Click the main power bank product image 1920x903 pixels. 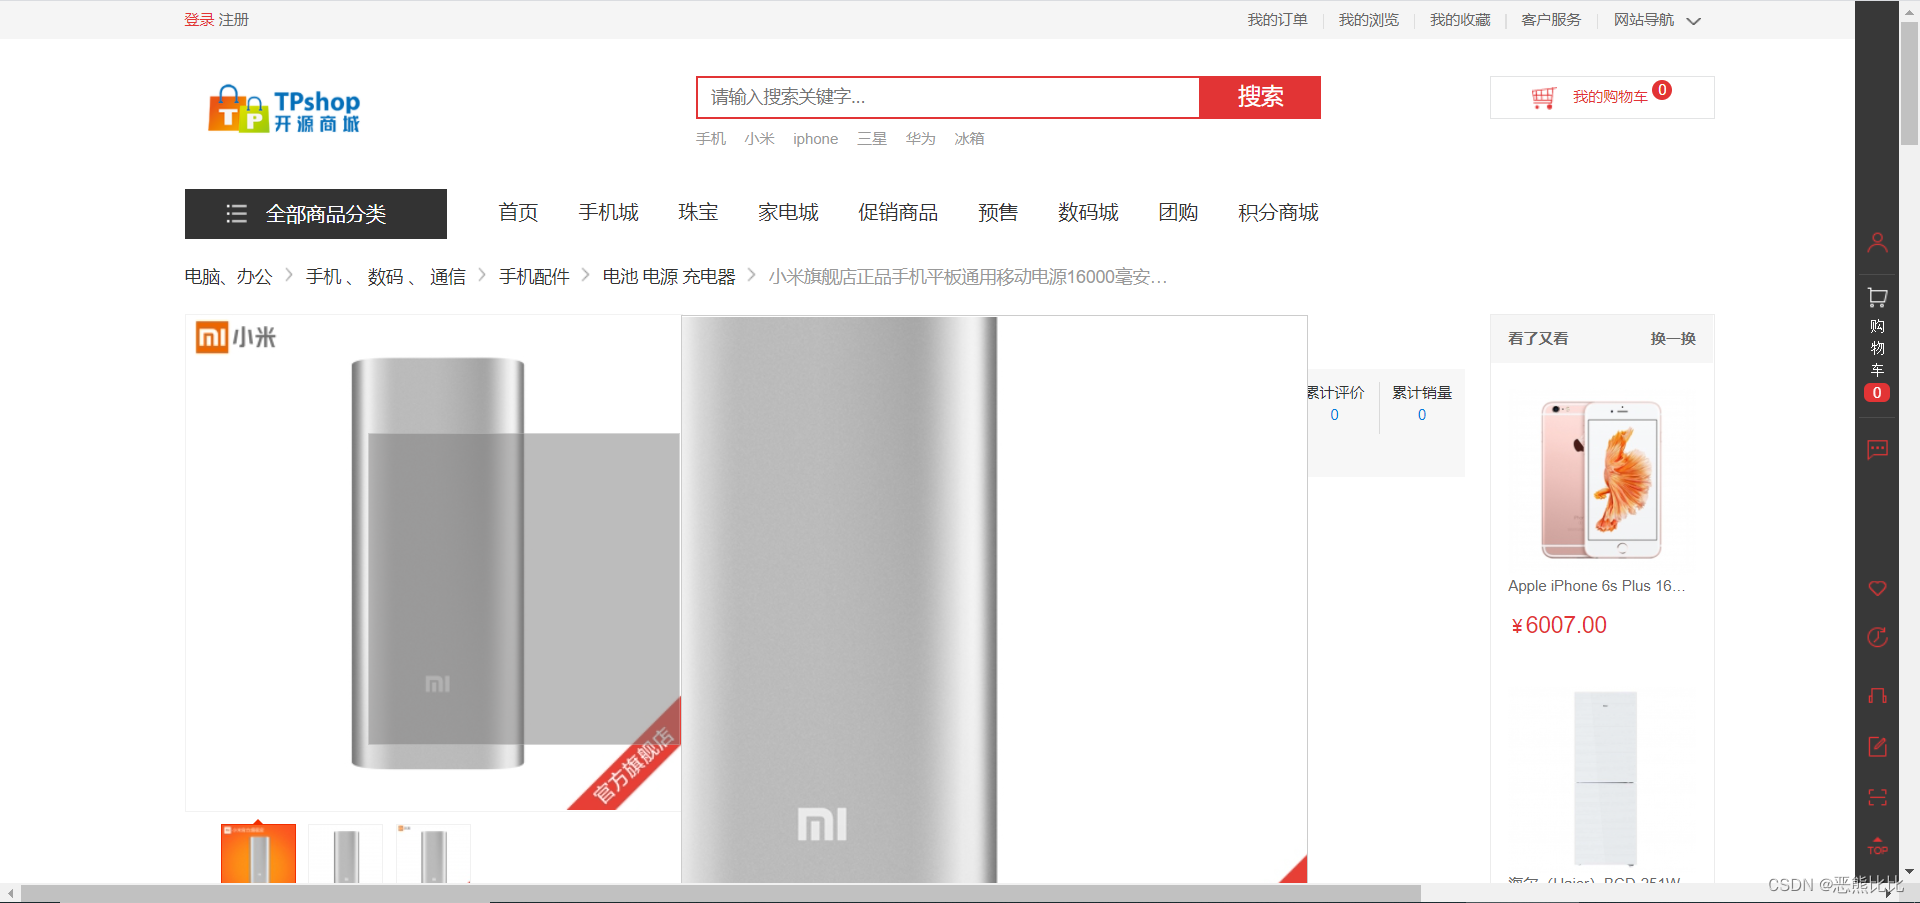433,563
